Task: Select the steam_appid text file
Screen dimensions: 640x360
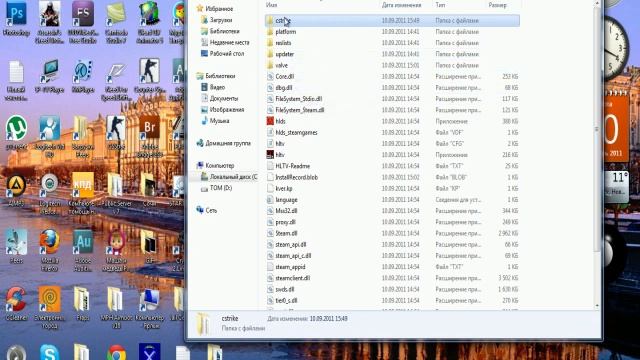Action: click(290, 267)
